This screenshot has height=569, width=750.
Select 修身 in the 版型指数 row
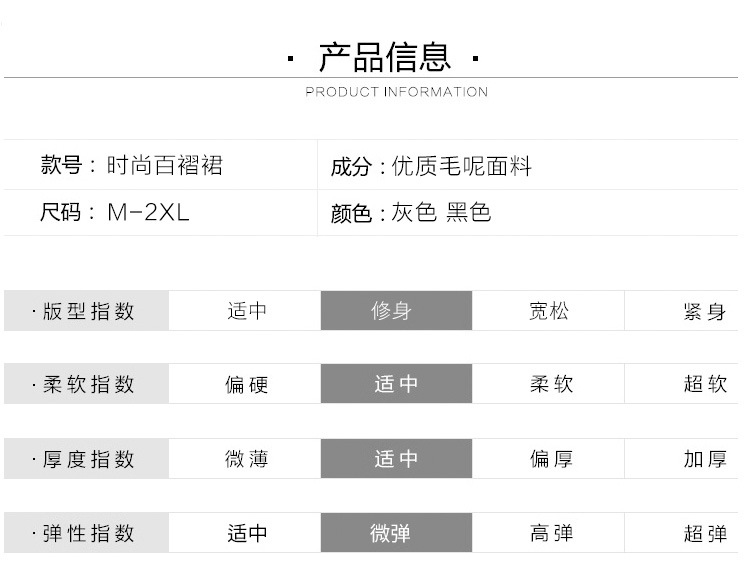(x=396, y=311)
